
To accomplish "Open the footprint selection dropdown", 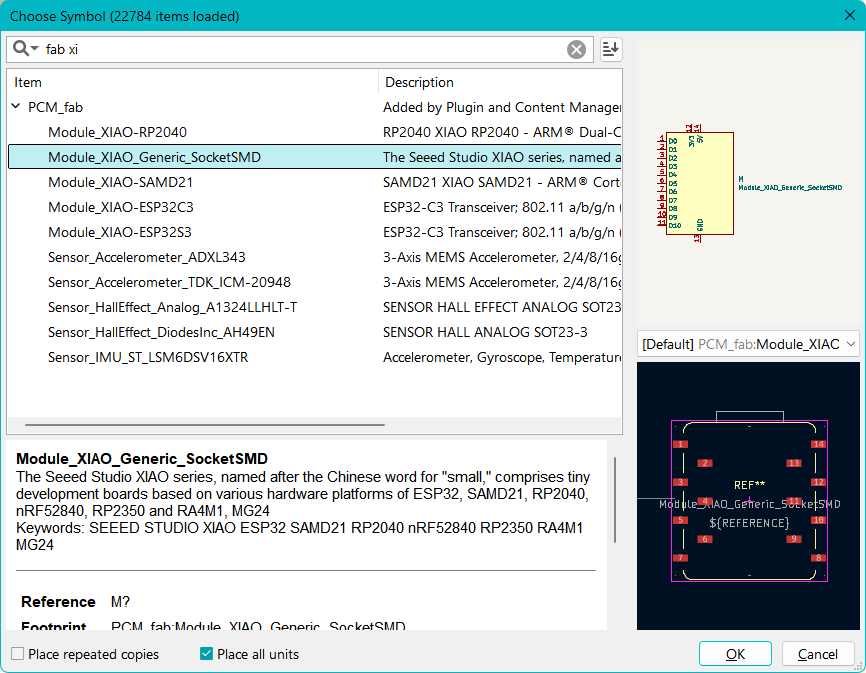I will 748,344.
